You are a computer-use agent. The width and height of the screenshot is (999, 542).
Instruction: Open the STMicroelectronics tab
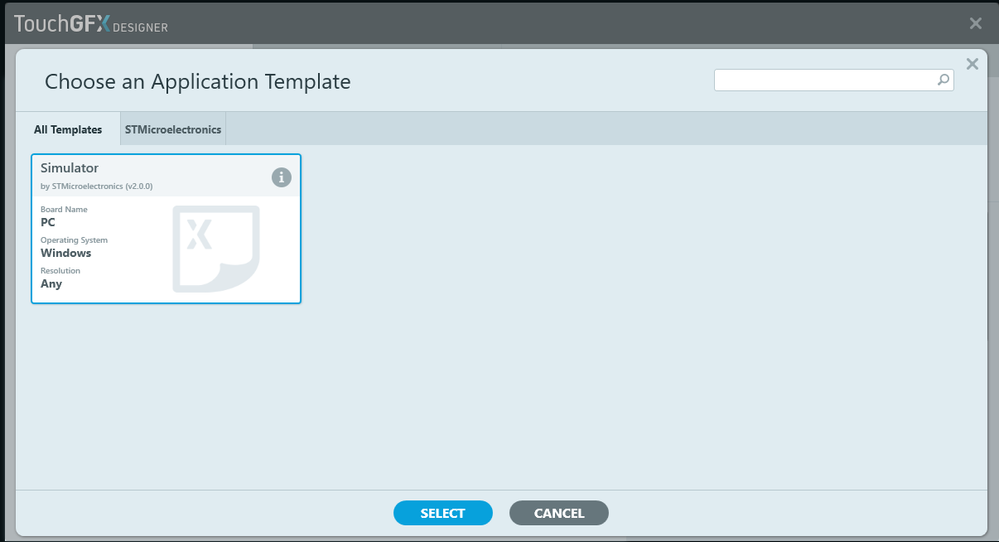(173, 129)
